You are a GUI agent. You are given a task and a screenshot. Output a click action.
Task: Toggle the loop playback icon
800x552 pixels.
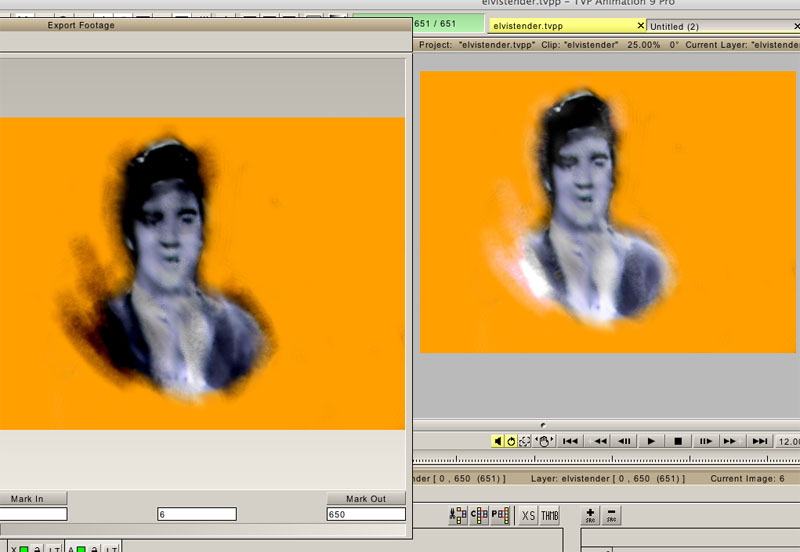pos(511,441)
